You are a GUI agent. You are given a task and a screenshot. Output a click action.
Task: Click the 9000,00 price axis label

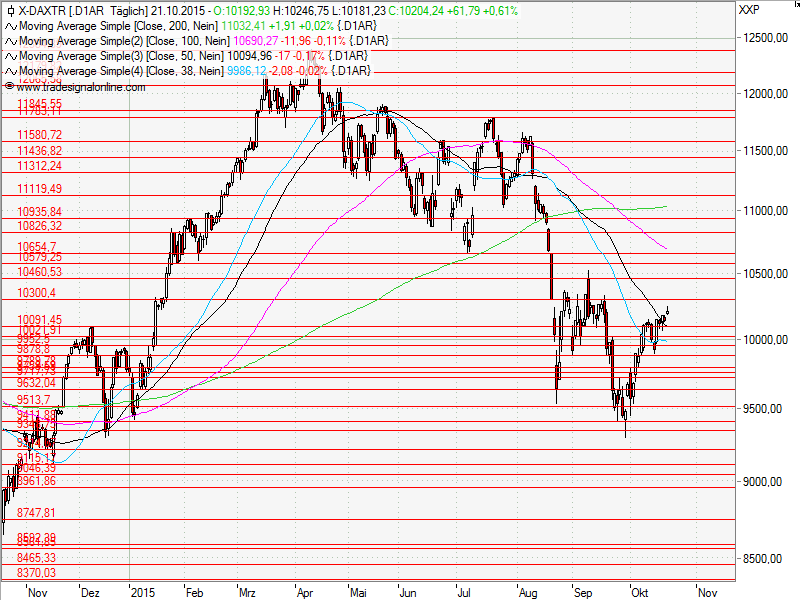coord(761,482)
